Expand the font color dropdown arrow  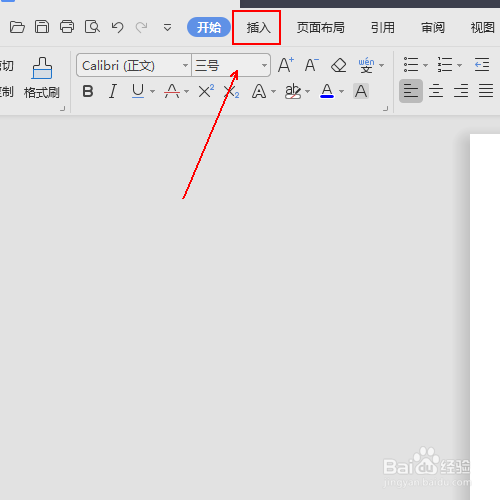341,91
